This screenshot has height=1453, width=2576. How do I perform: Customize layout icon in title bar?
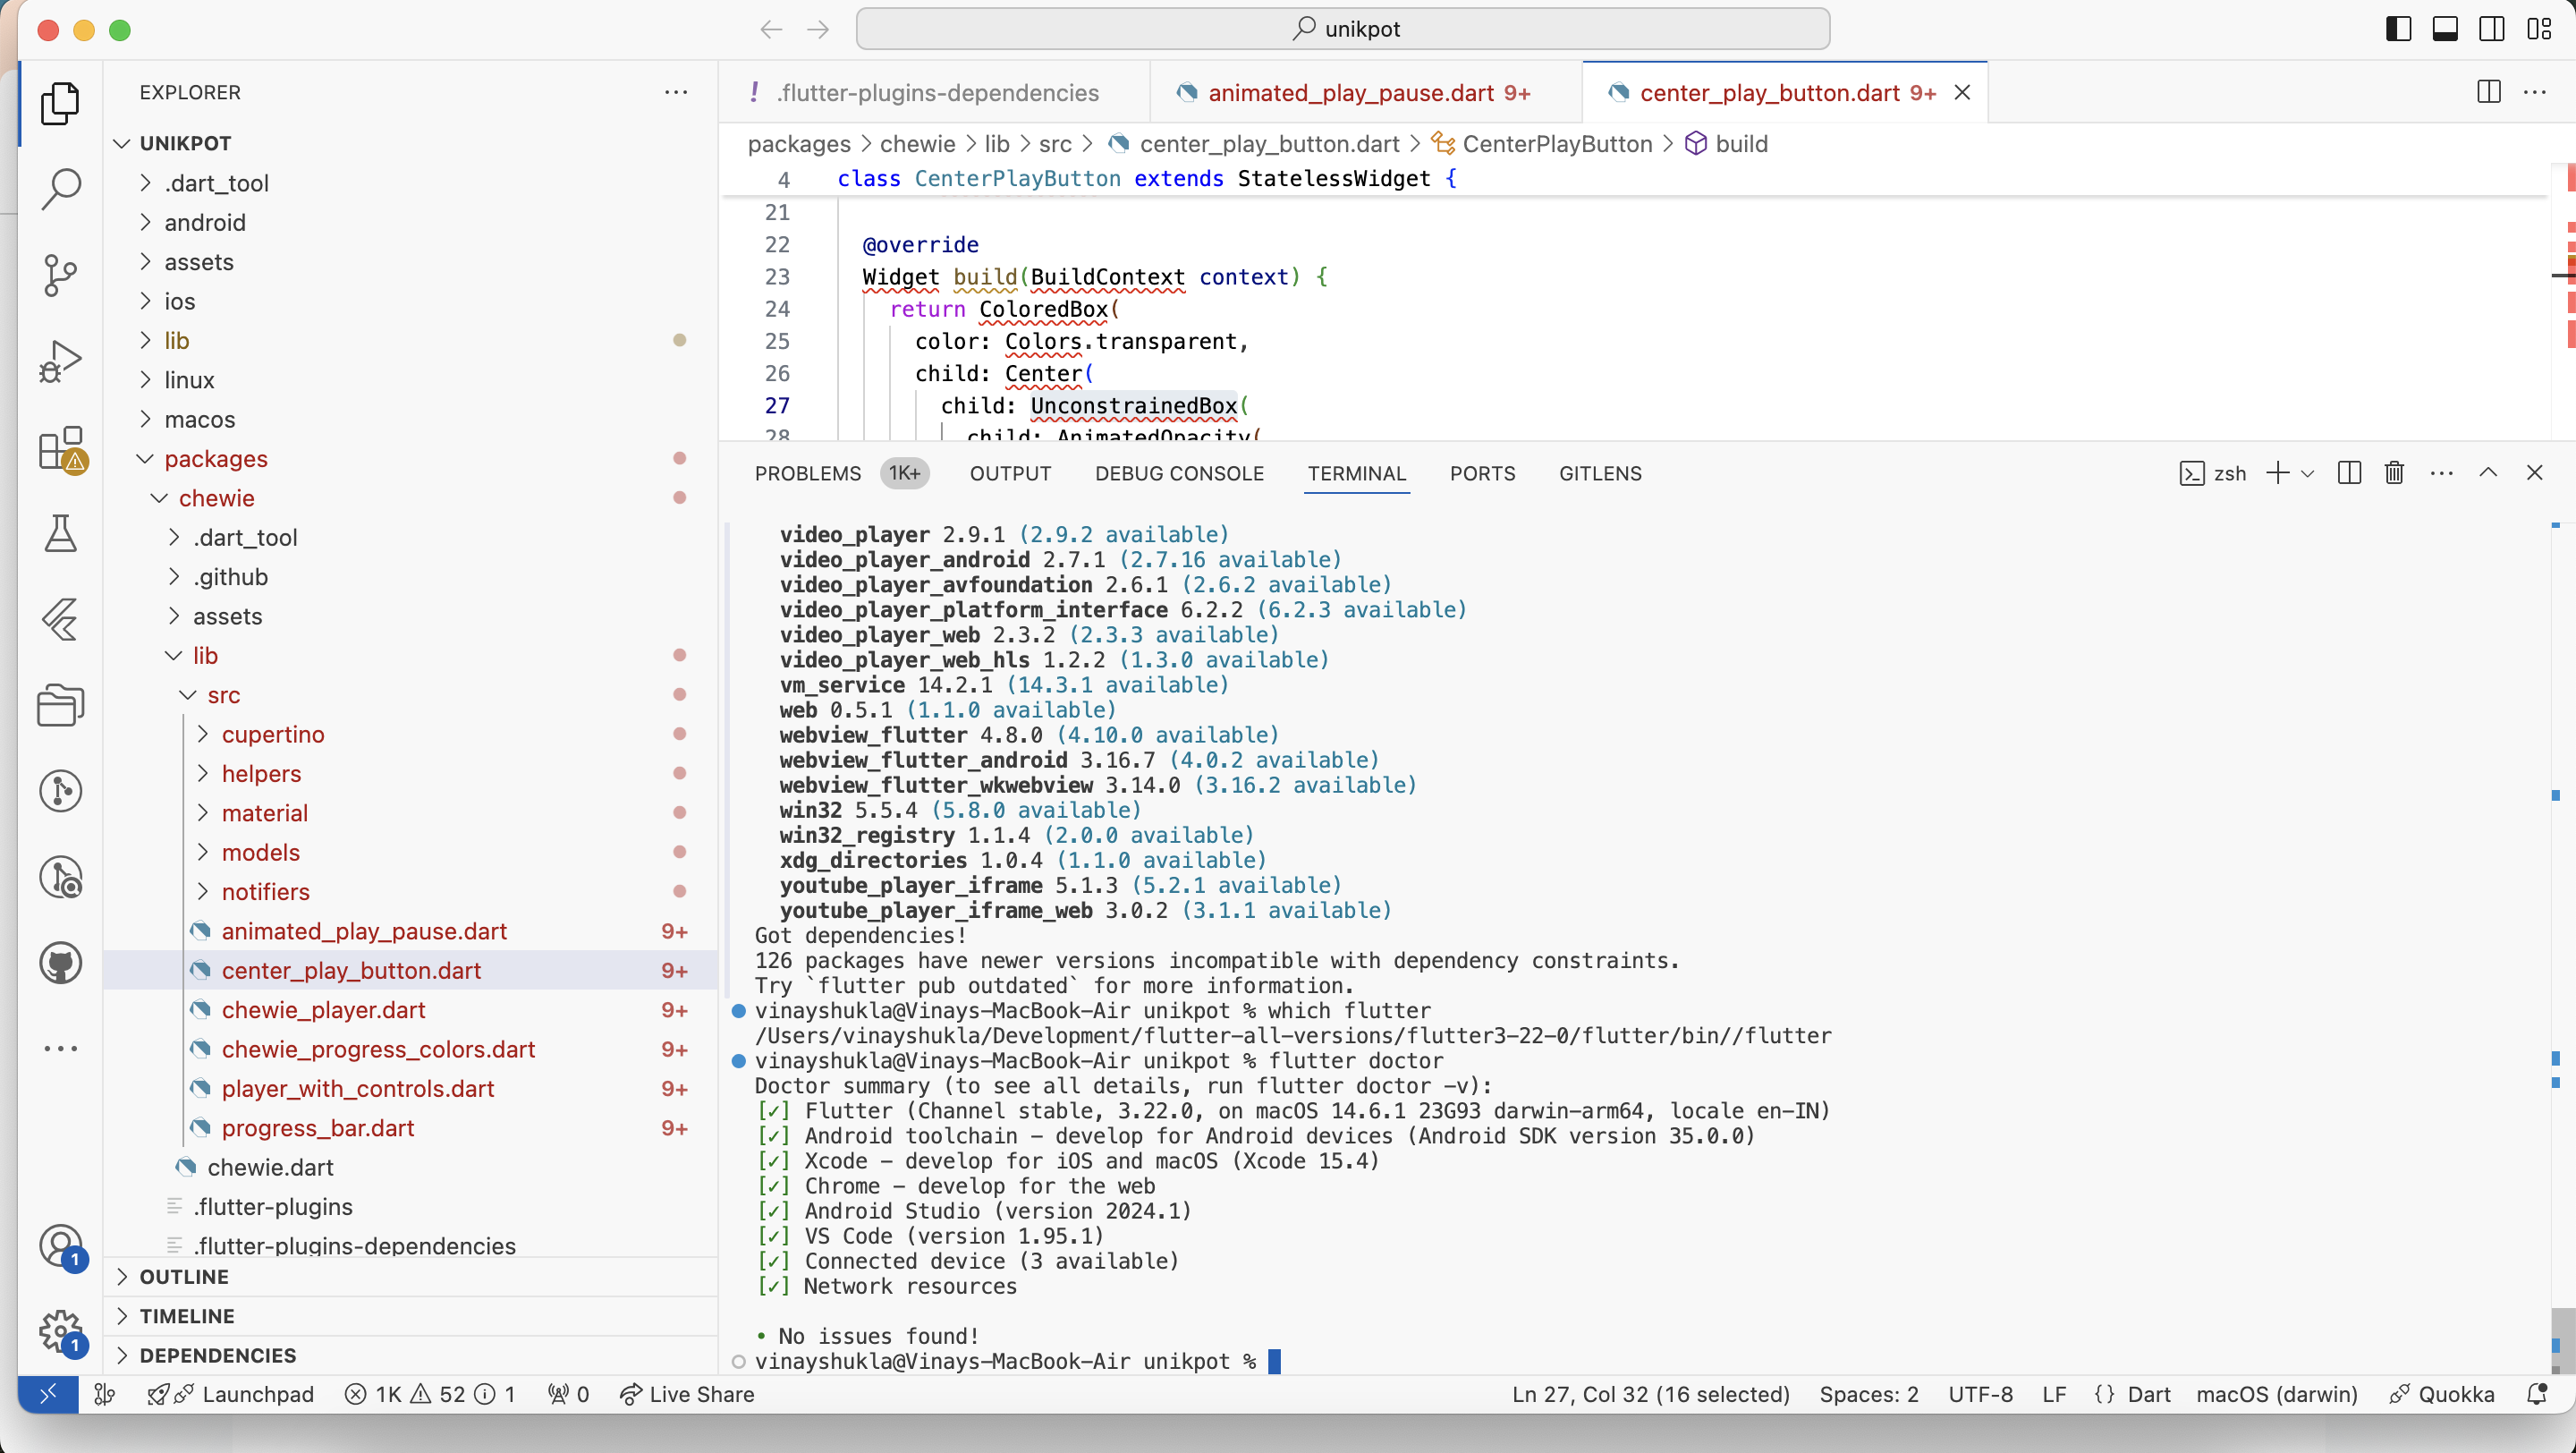[x=2539, y=29]
